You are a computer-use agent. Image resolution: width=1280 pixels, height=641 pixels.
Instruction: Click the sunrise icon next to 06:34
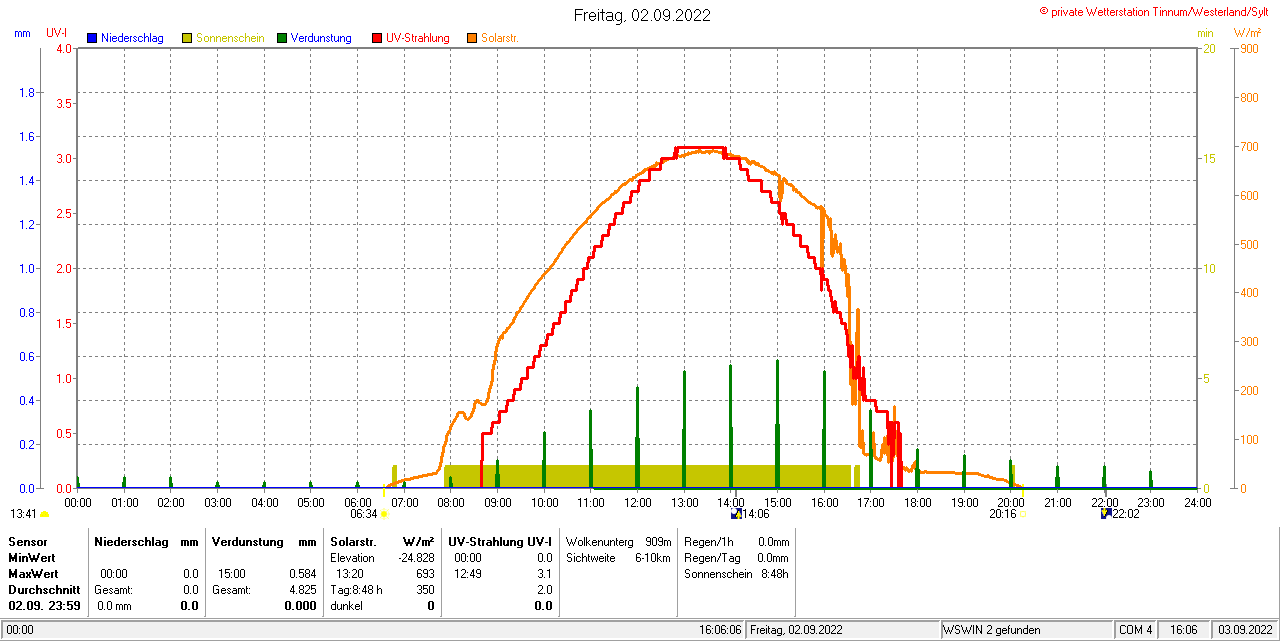(x=384, y=514)
